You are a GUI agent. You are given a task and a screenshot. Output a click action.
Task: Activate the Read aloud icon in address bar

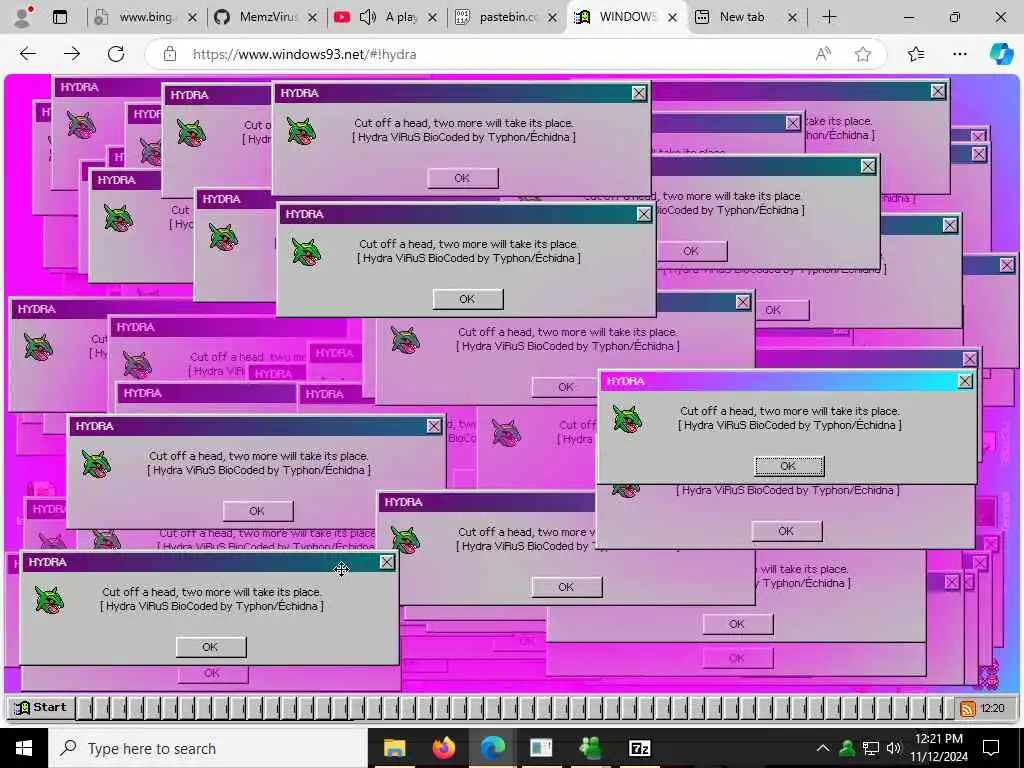(x=824, y=54)
